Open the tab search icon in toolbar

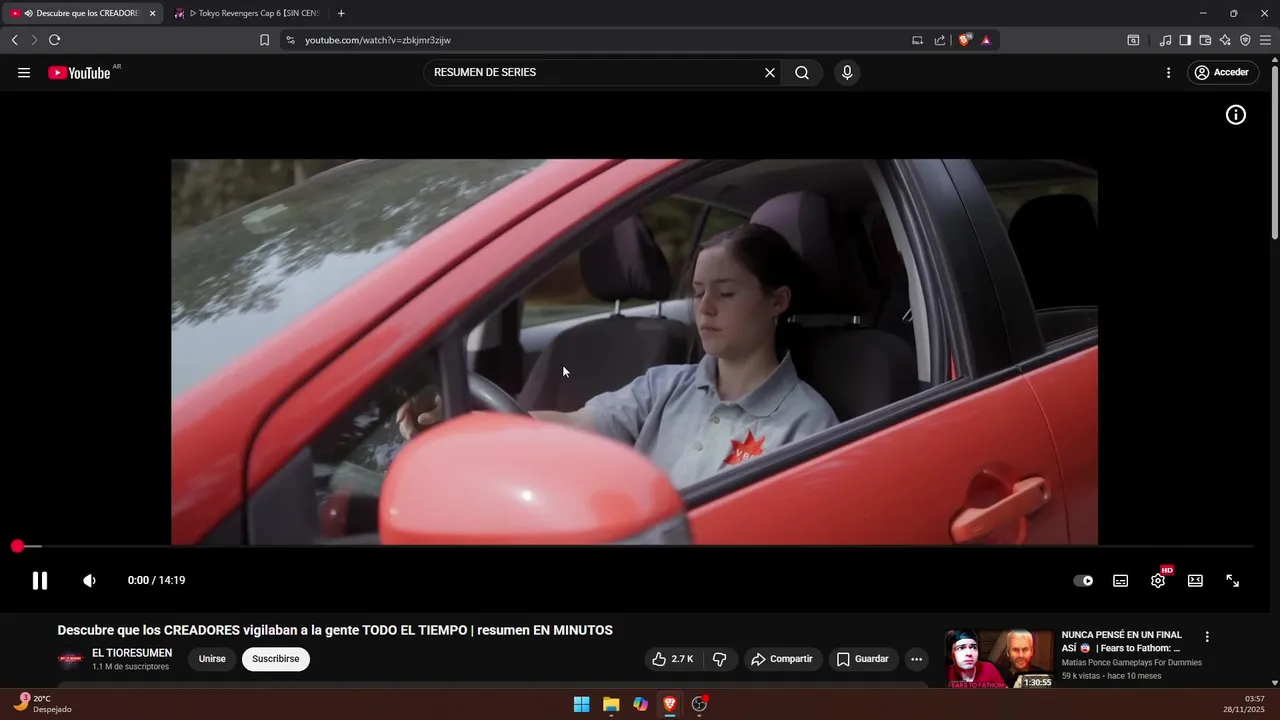[1133, 40]
